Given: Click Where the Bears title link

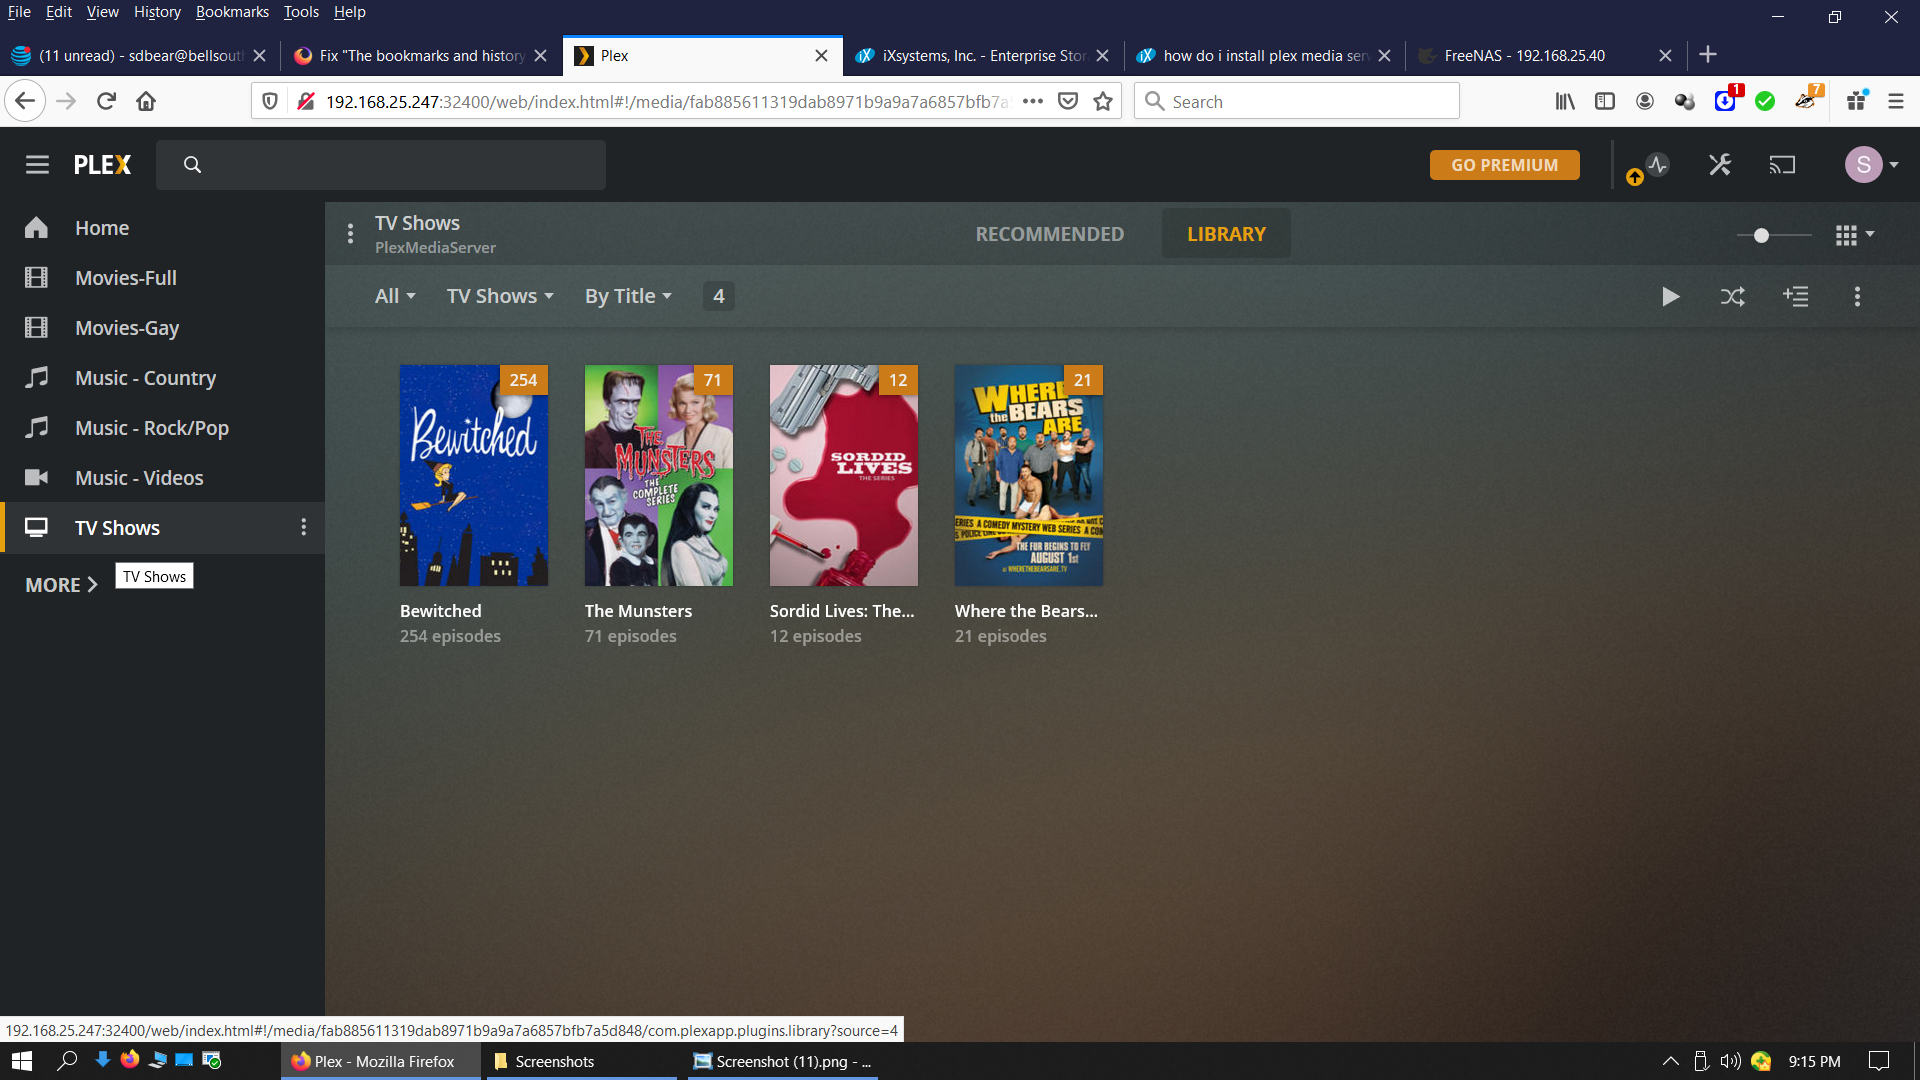Looking at the screenshot, I should [x=1026, y=611].
